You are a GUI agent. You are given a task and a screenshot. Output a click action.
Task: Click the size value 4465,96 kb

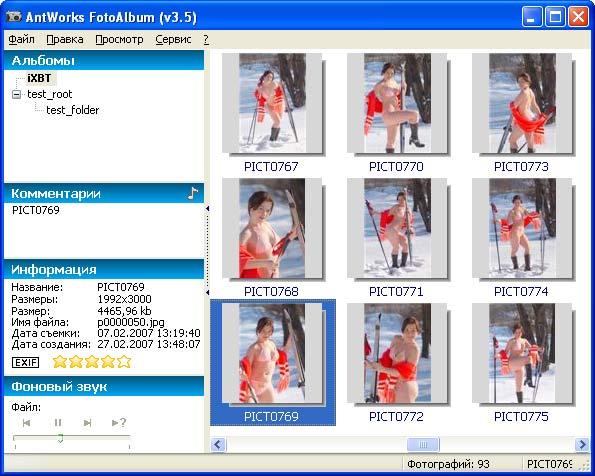pyautogui.click(x=124, y=311)
